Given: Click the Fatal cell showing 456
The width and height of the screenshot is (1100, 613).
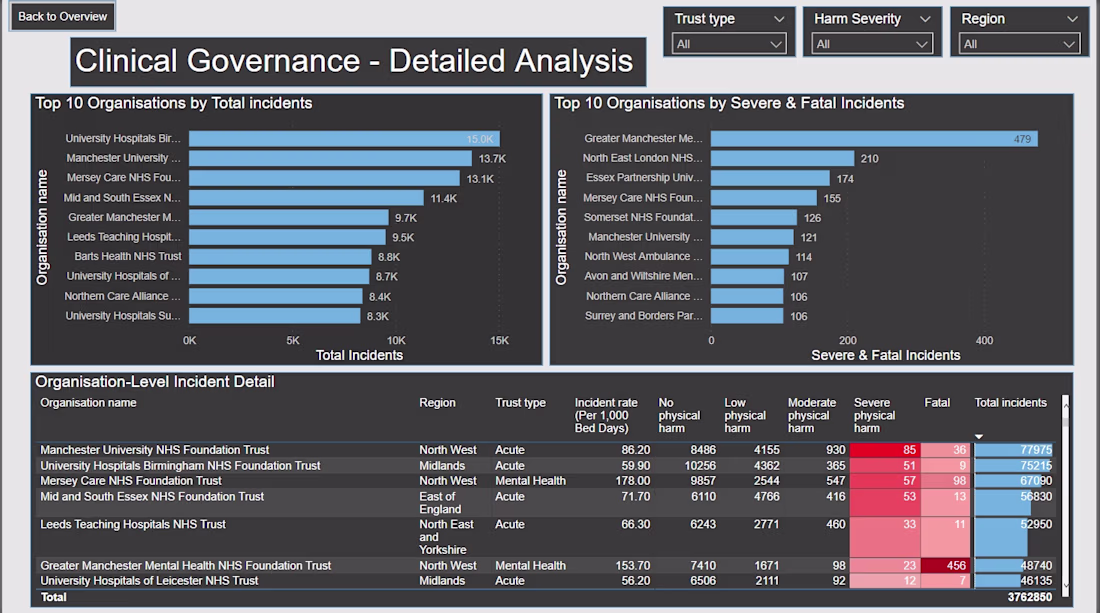Looking at the screenshot, I should (x=946, y=565).
